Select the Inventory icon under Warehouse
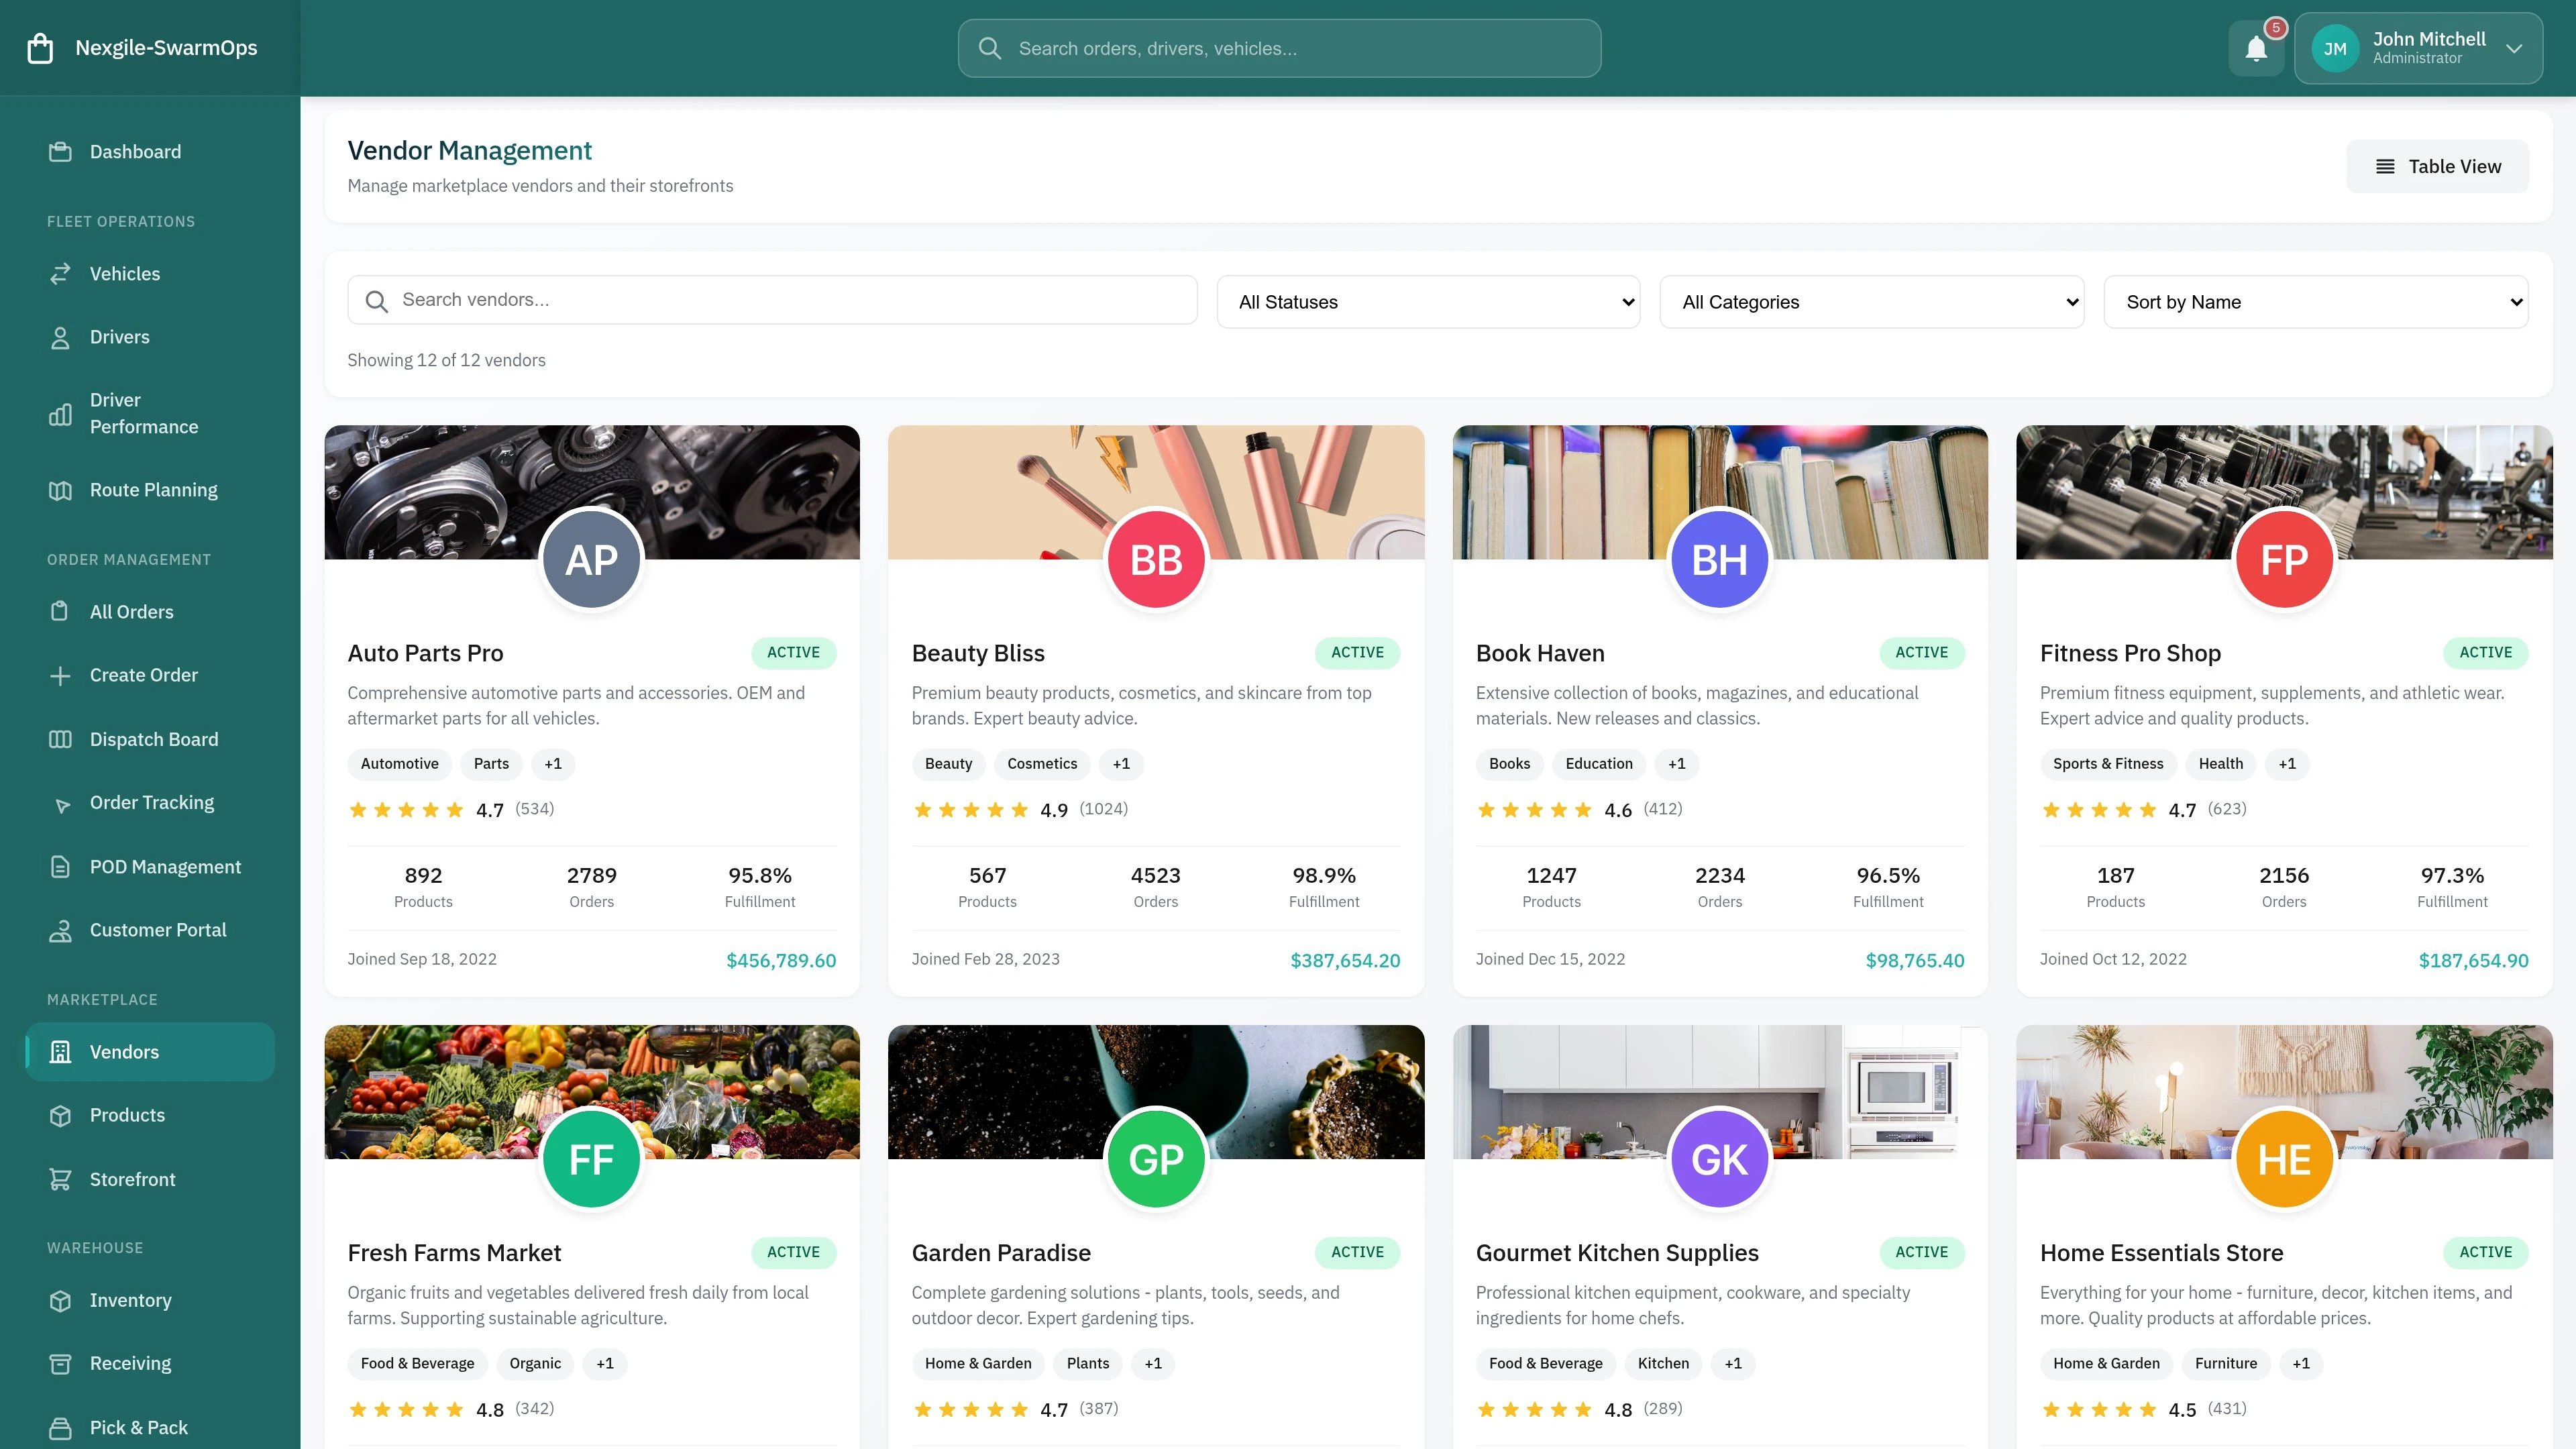2576x1449 pixels. 60,1300
